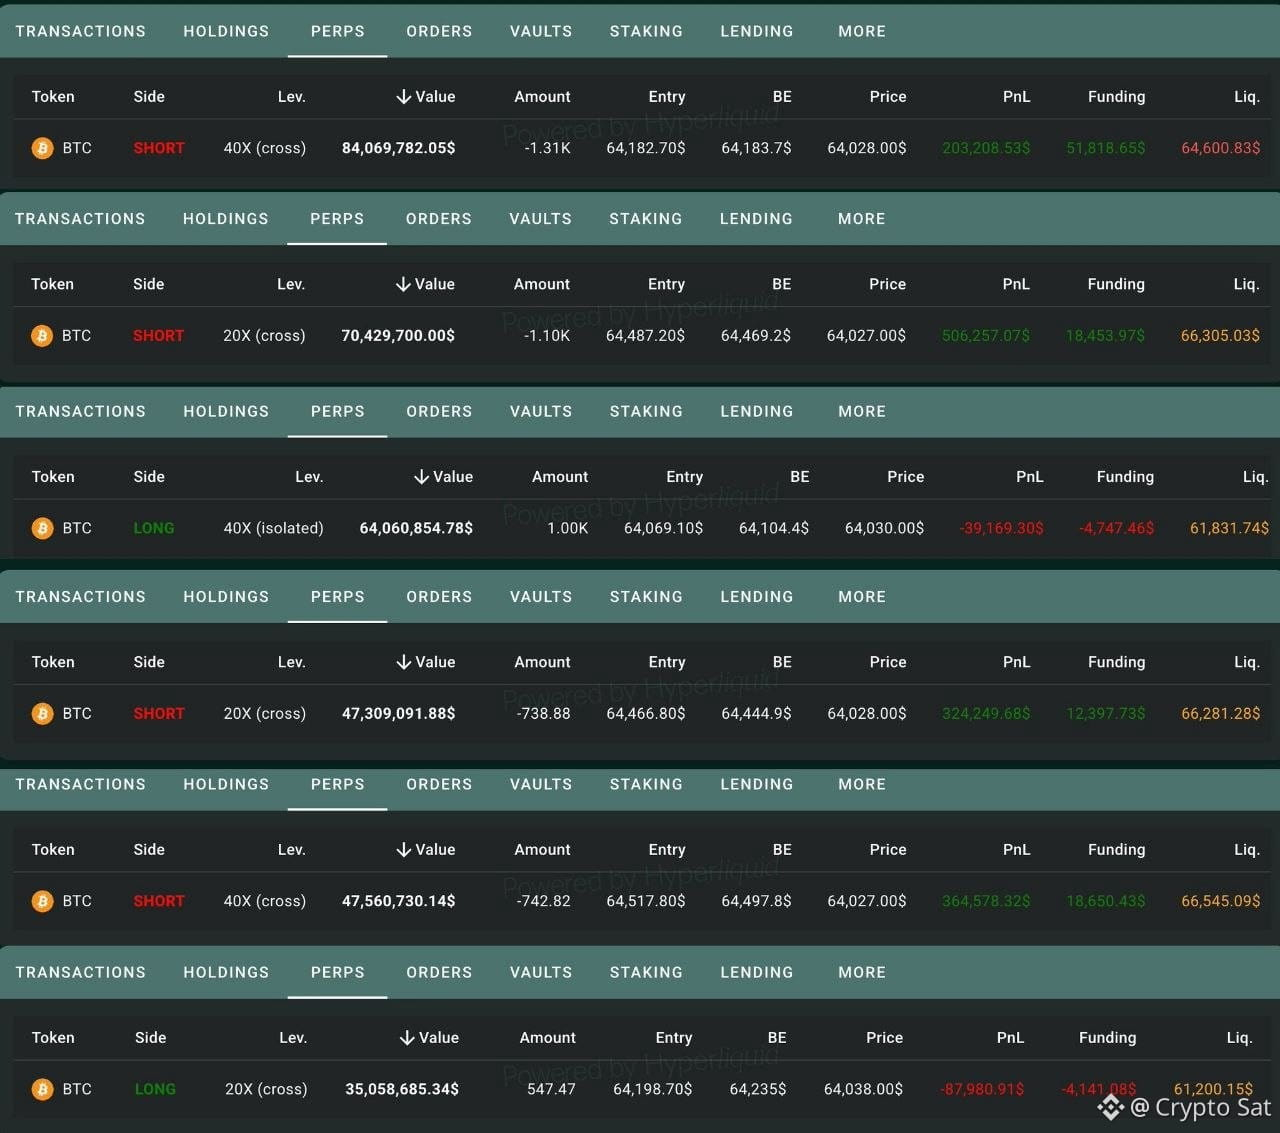Open VAULTS tab in the 47,309,091.88$ position panel
1280x1133 pixels.
[541, 597]
